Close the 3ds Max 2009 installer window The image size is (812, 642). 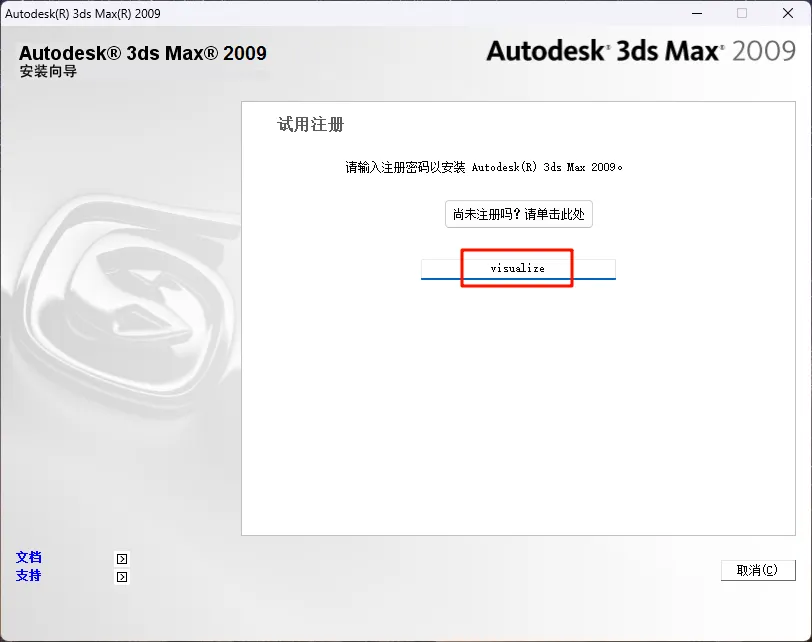[788, 13]
